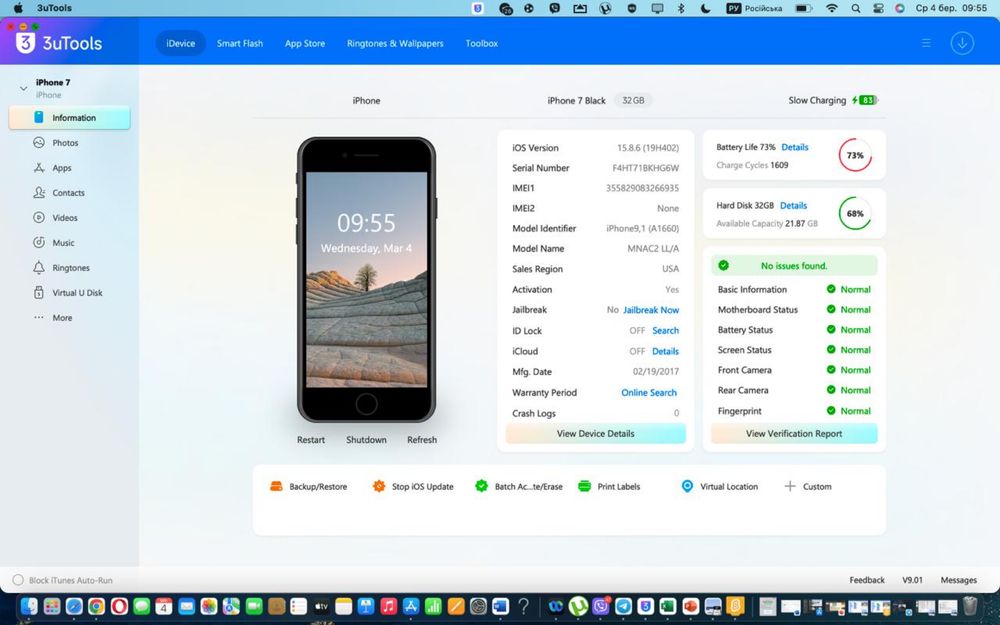The height and width of the screenshot is (625, 1000).
Task: Open Messages in the status bar
Action: (x=959, y=580)
